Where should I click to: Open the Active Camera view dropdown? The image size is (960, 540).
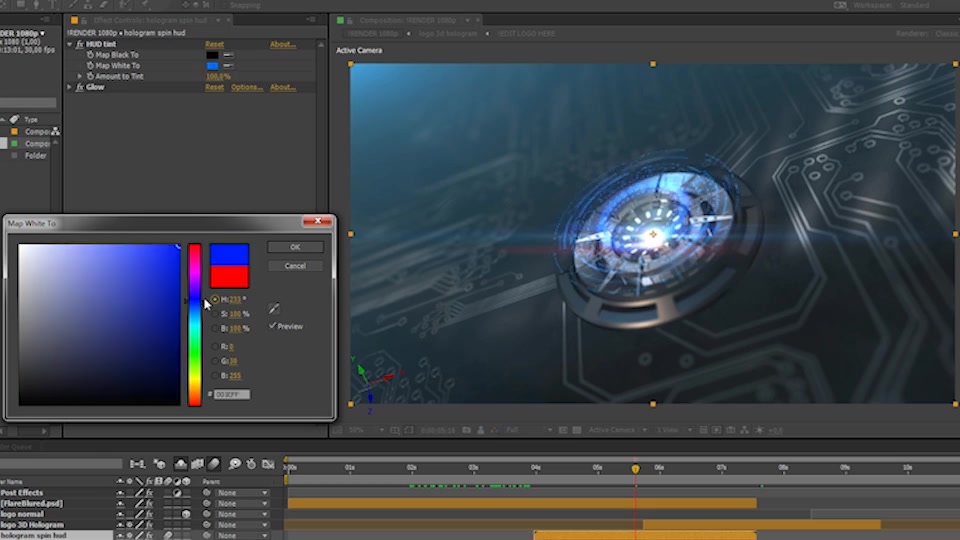617,430
